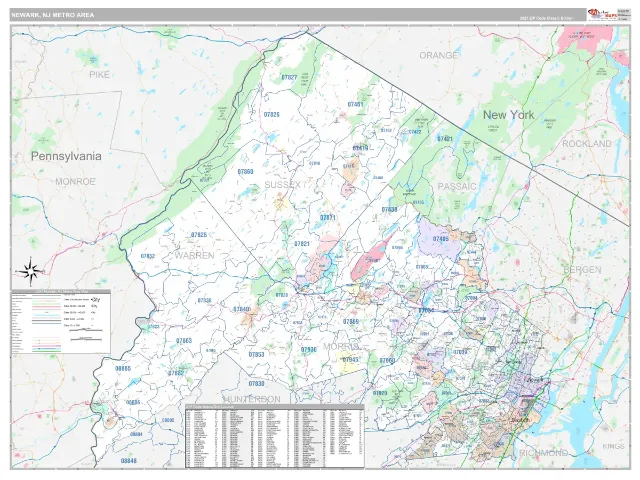
Task: Click the 'HUNTERDON' county label
Action: pos(252,399)
